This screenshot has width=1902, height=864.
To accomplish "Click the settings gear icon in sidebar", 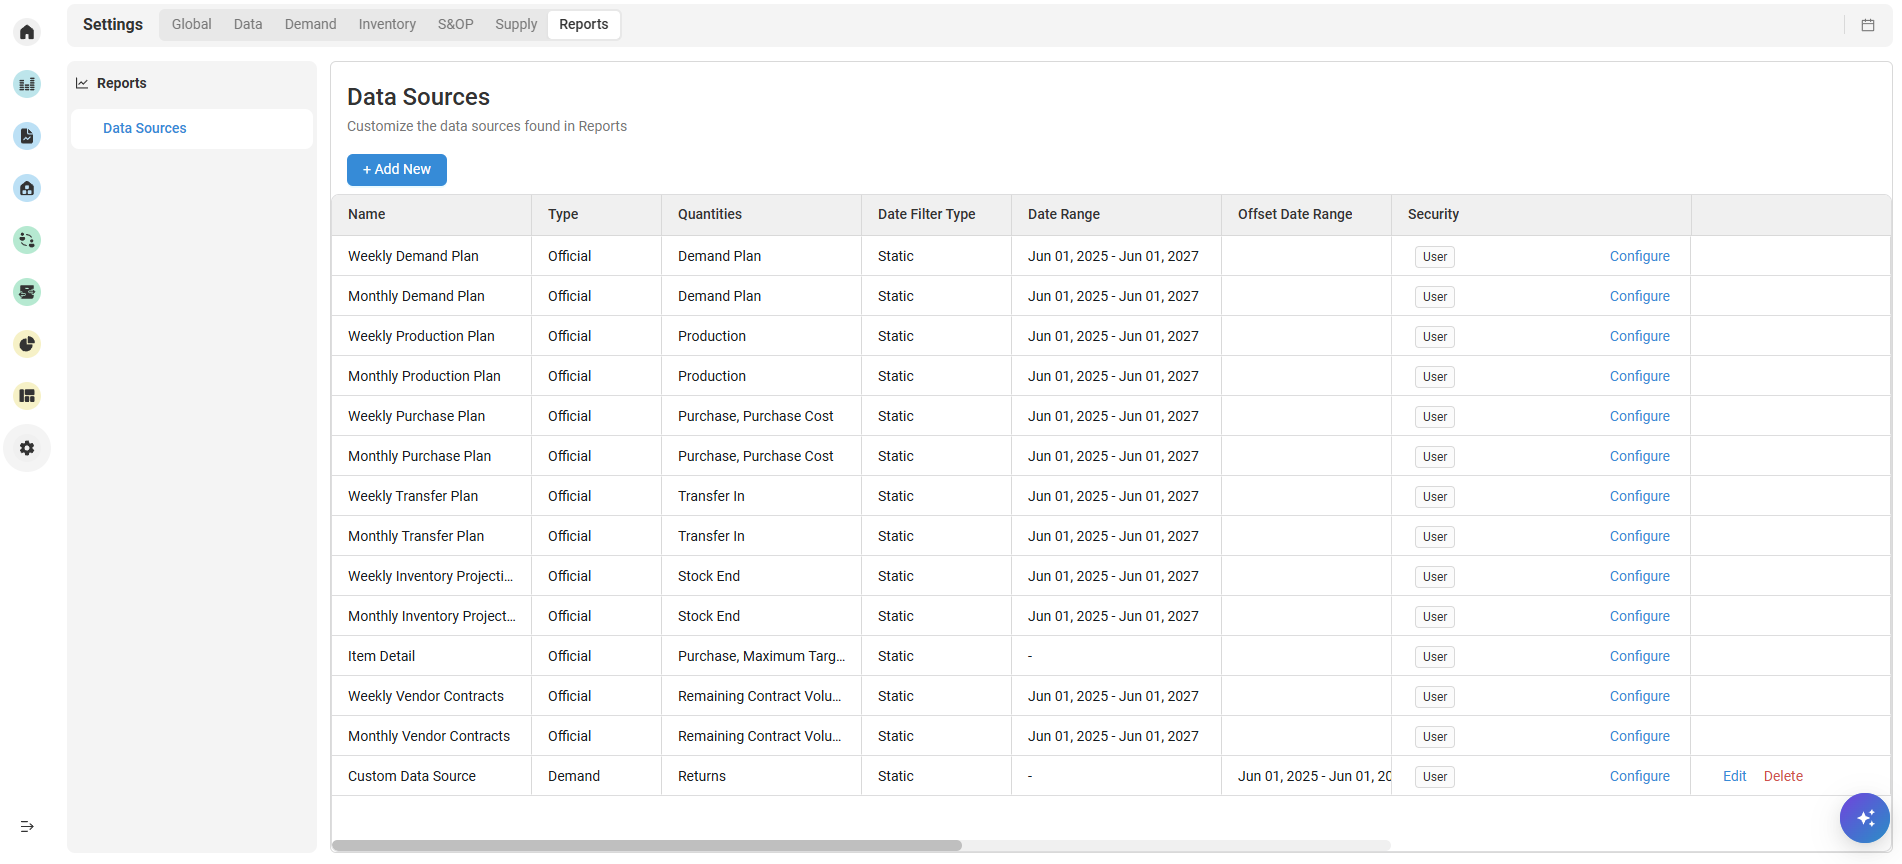I will (27, 448).
